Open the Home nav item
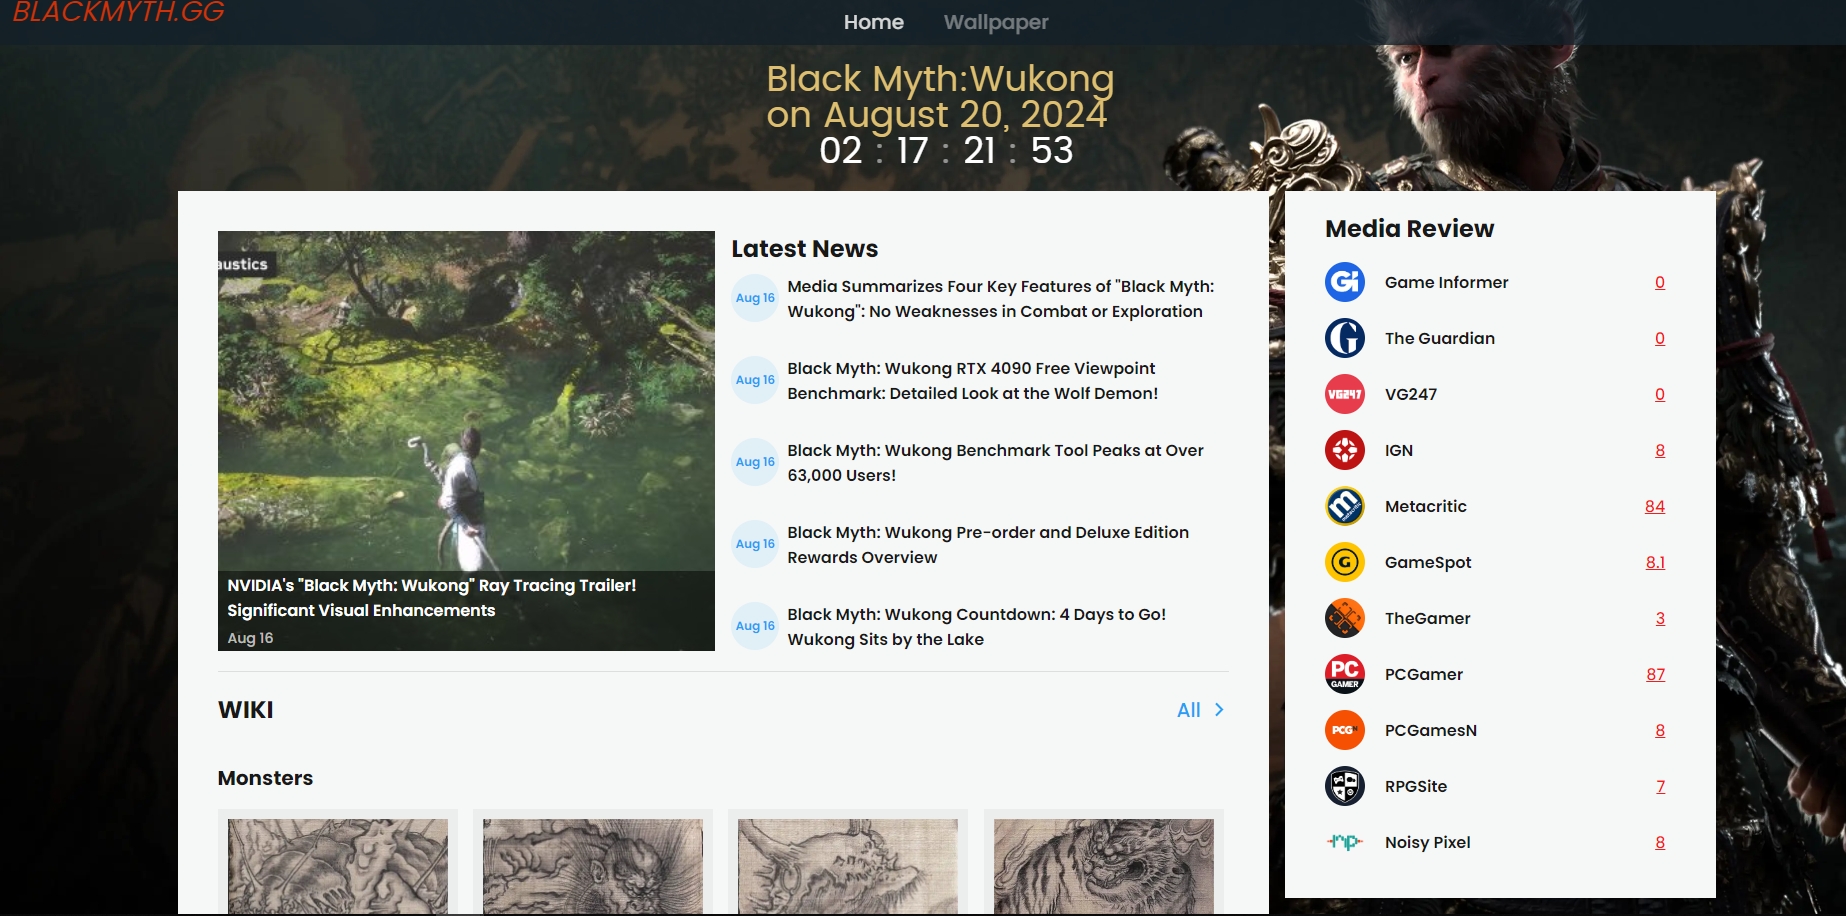 [873, 22]
